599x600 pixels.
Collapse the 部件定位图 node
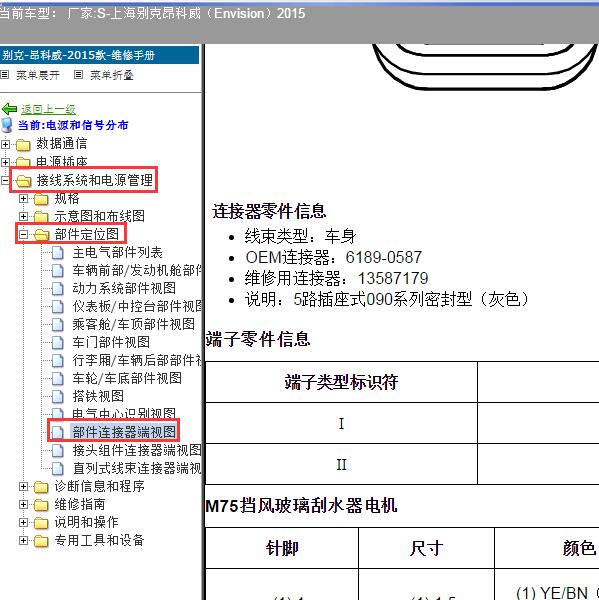coord(23,235)
